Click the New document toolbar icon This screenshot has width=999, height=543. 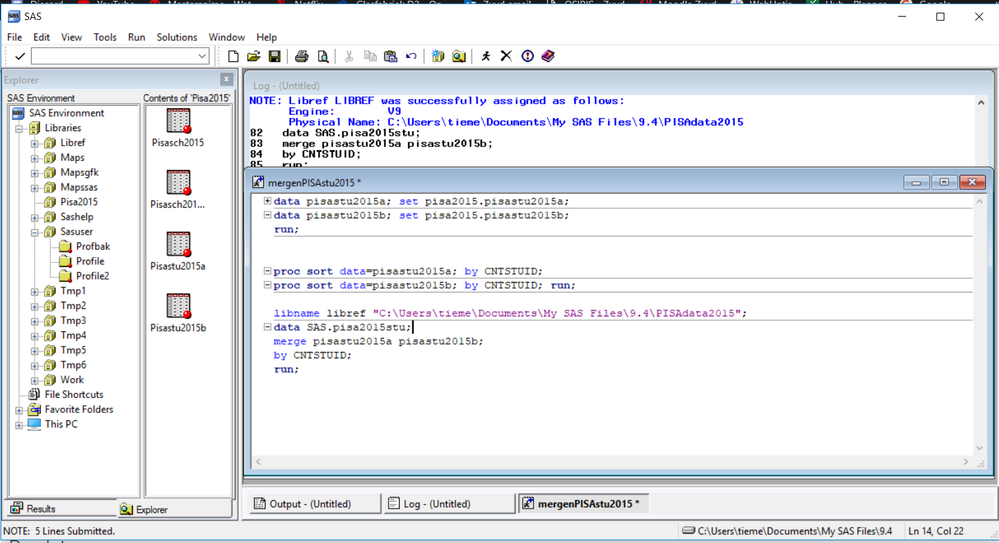(x=234, y=57)
